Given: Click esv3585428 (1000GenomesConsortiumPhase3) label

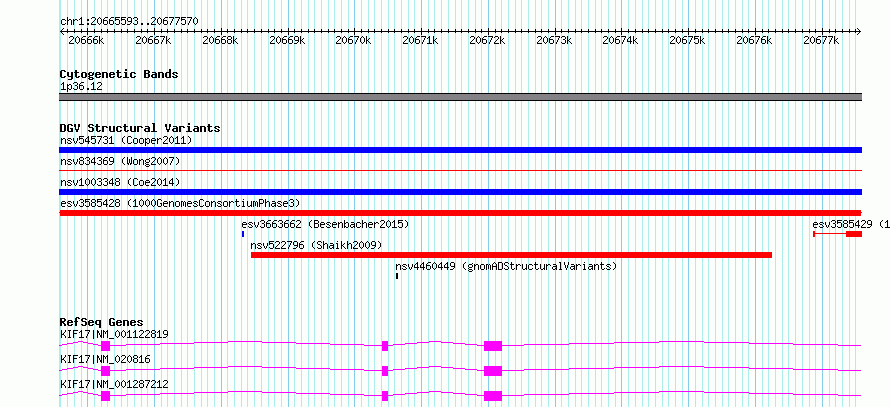Looking at the screenshot, I should coord(180,203).
